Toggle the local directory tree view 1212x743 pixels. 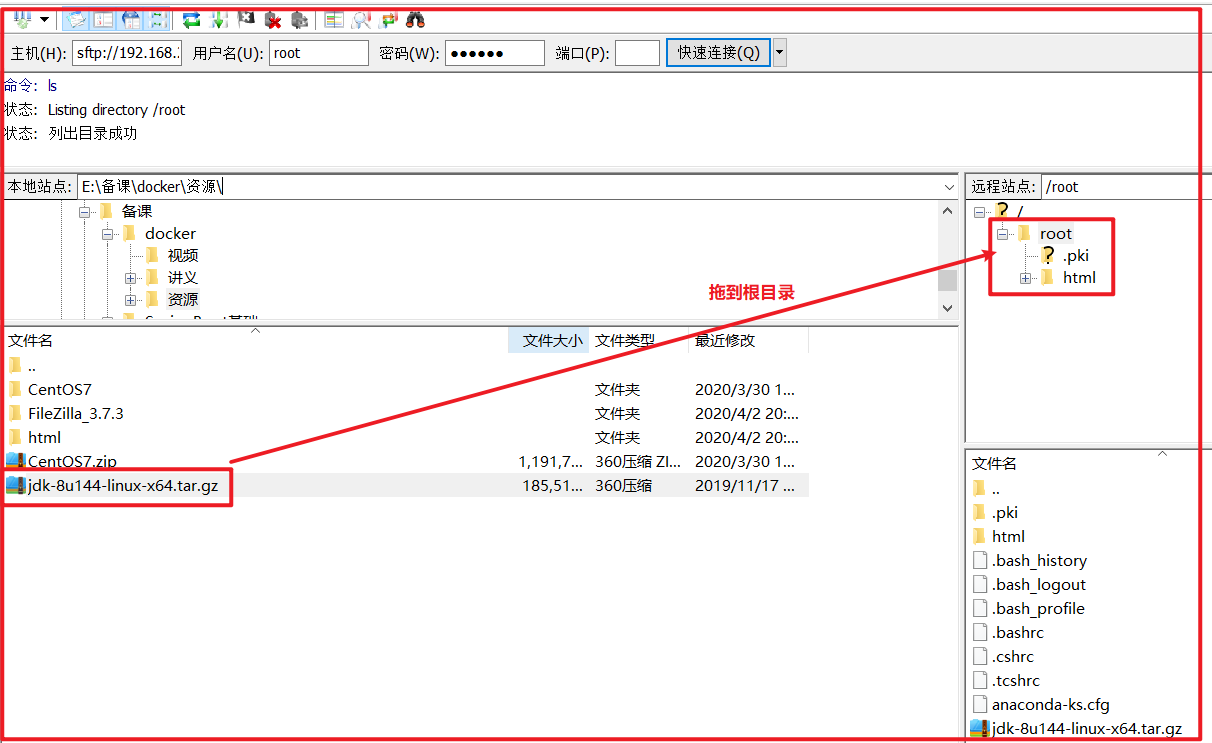[103, 19]
